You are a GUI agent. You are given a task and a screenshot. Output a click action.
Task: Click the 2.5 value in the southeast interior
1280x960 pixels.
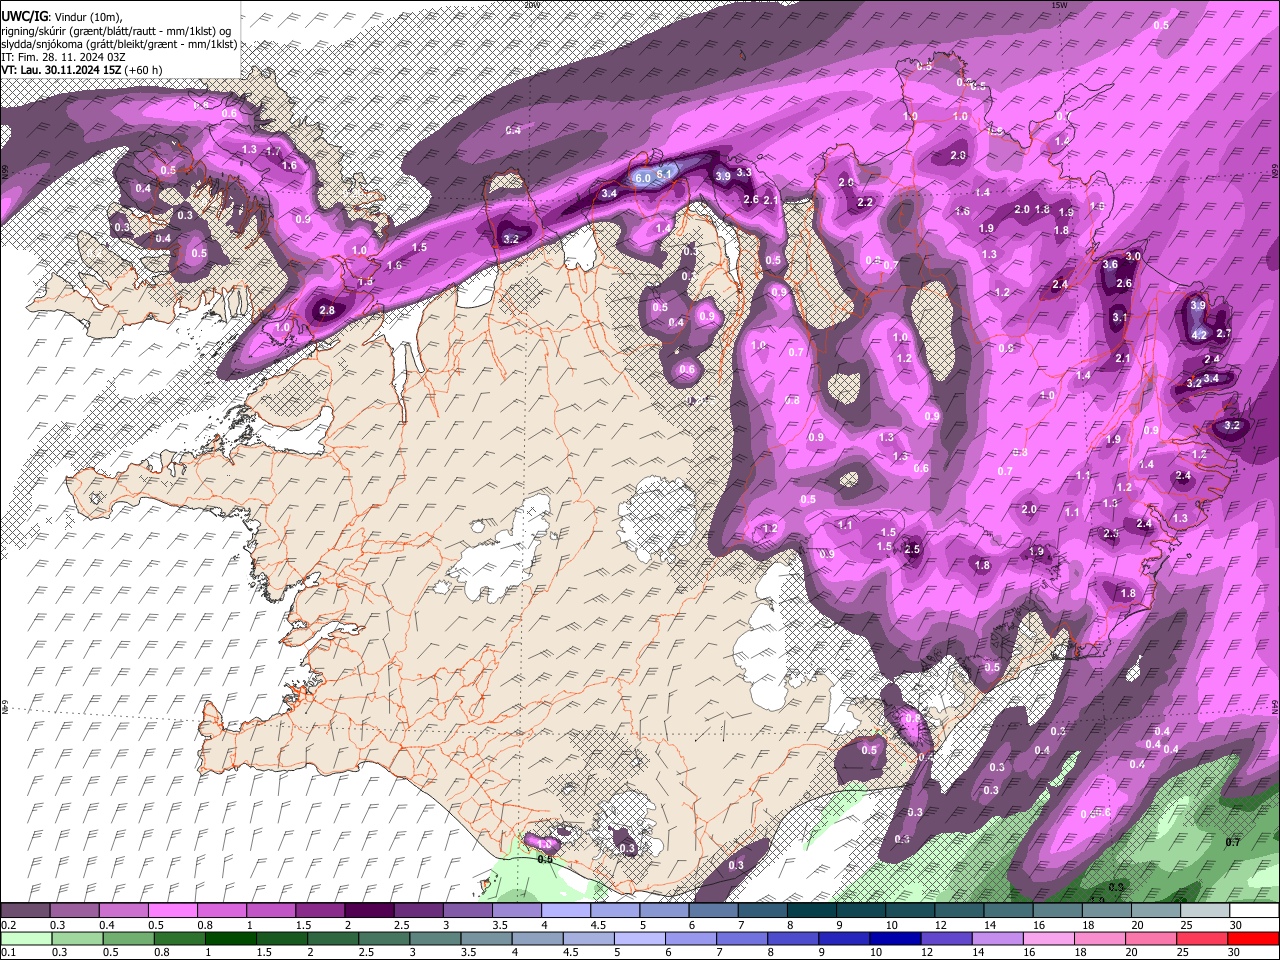point(912,549)
